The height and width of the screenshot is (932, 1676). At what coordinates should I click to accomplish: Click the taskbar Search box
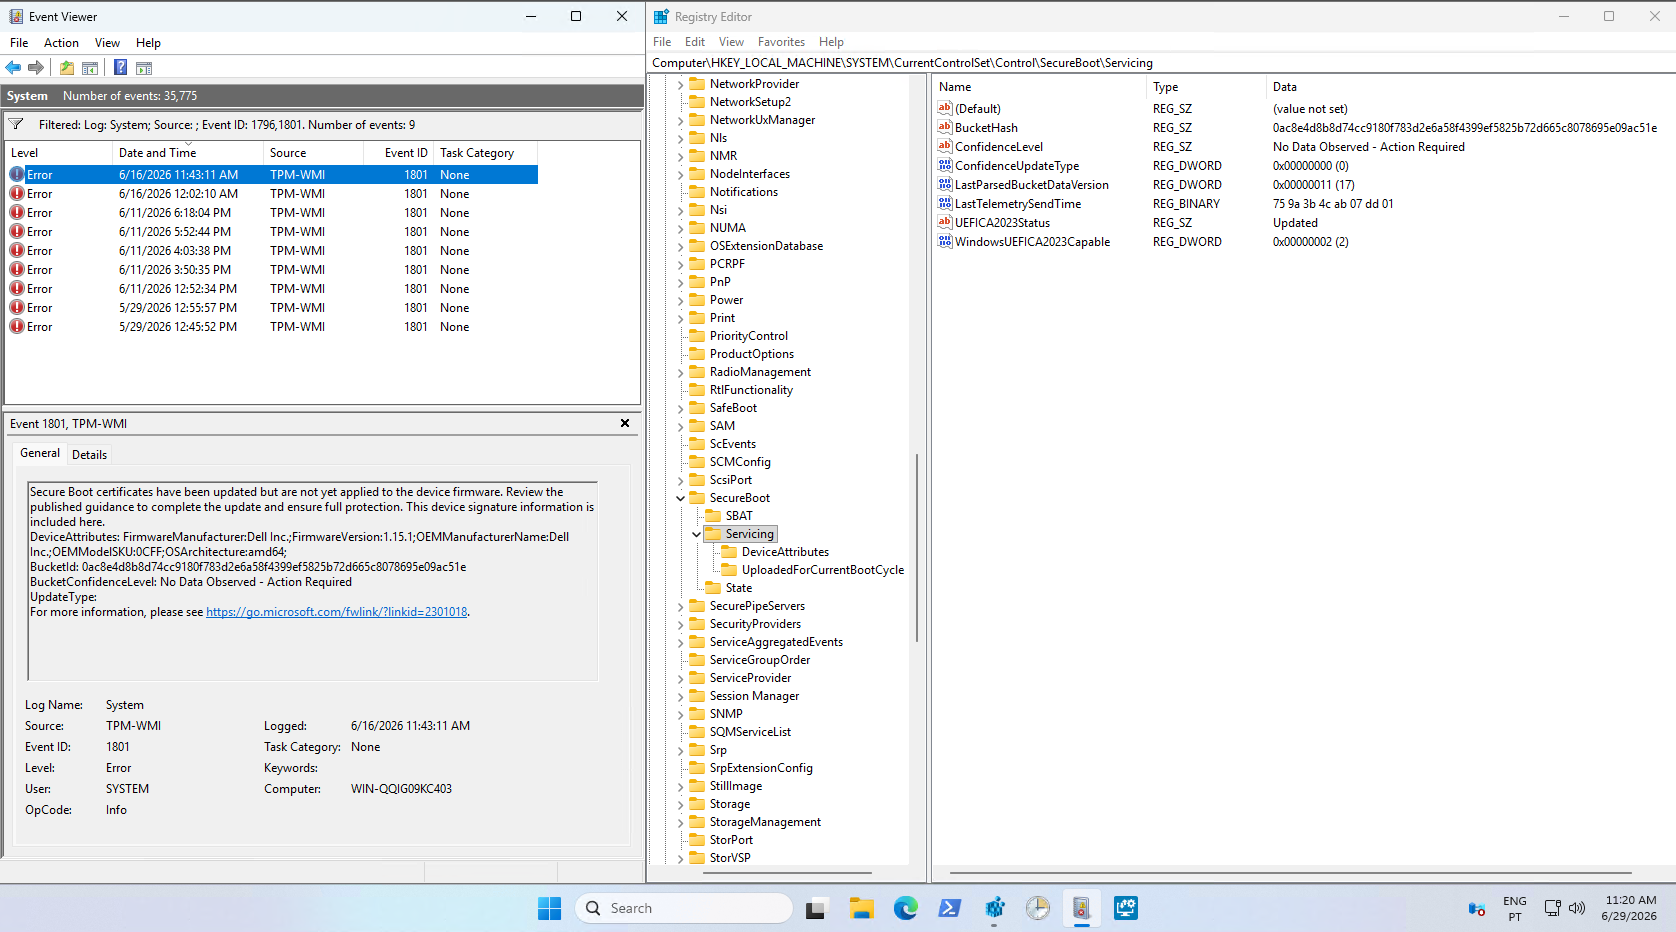(x=684, y=908)
